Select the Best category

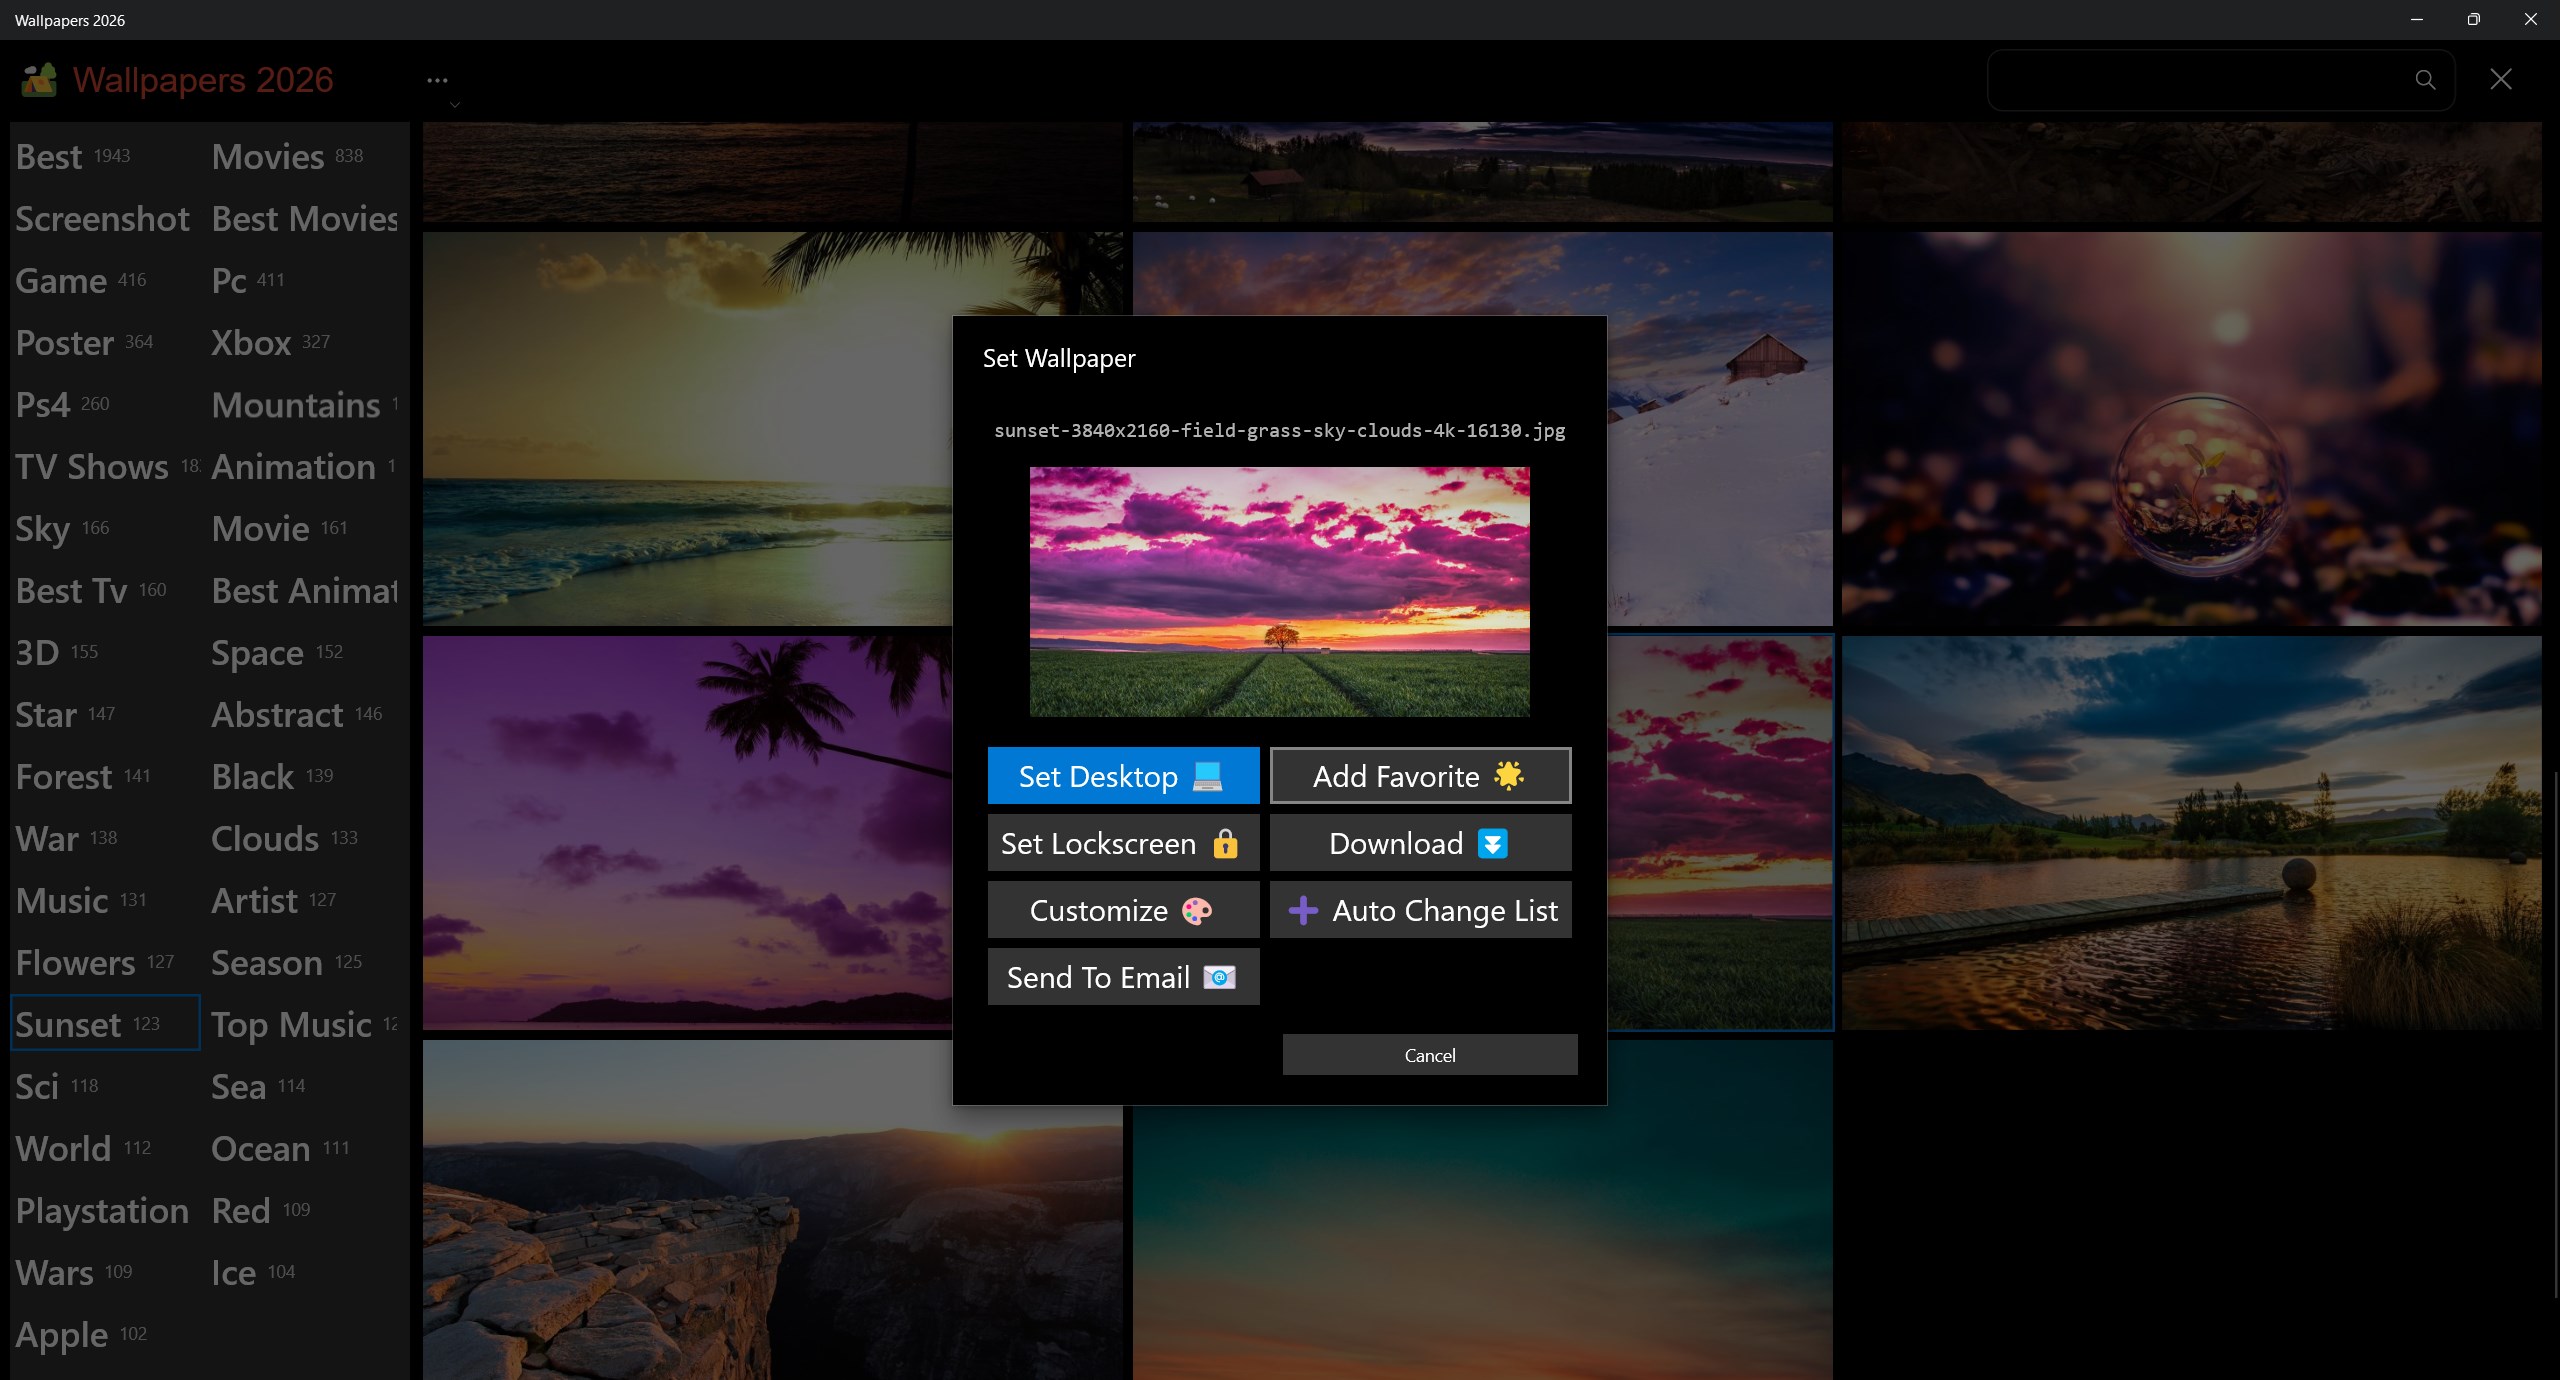tap(73, 157)
